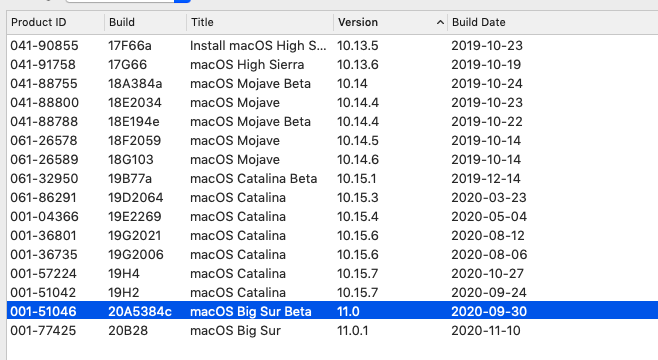
Task: Select build date 2020-09-24
Action: (489, 292)
